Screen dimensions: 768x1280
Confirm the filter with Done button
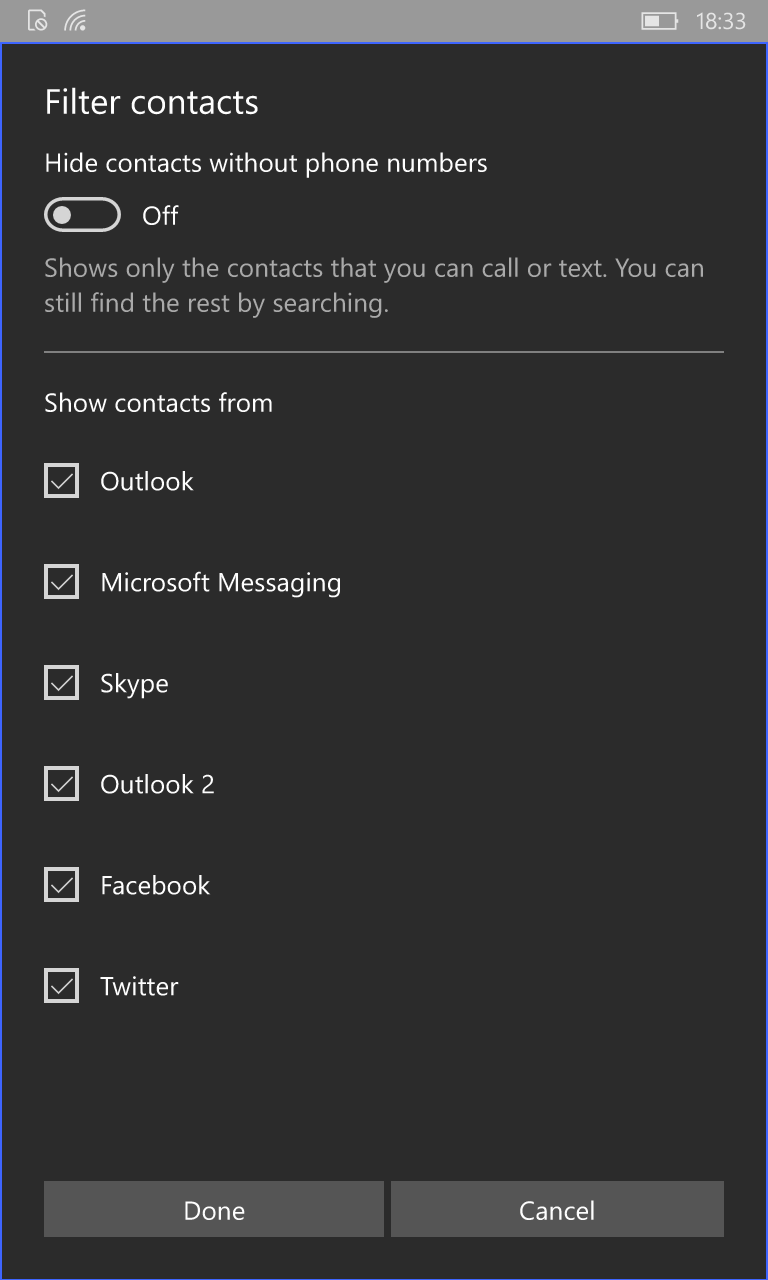click(x=214, y=1210)
